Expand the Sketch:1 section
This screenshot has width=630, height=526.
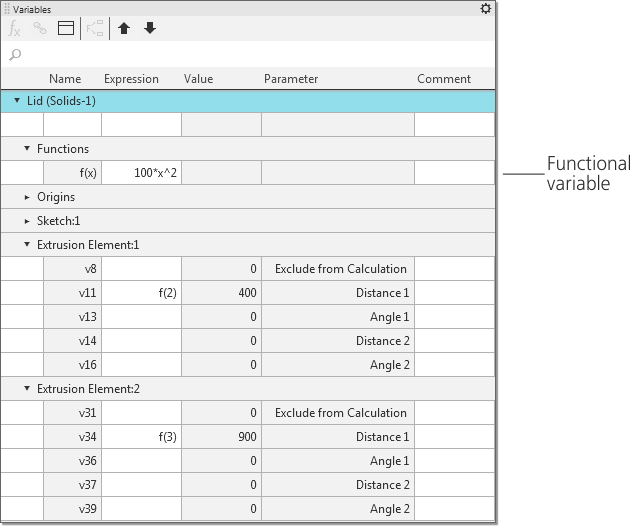(27, 221)
